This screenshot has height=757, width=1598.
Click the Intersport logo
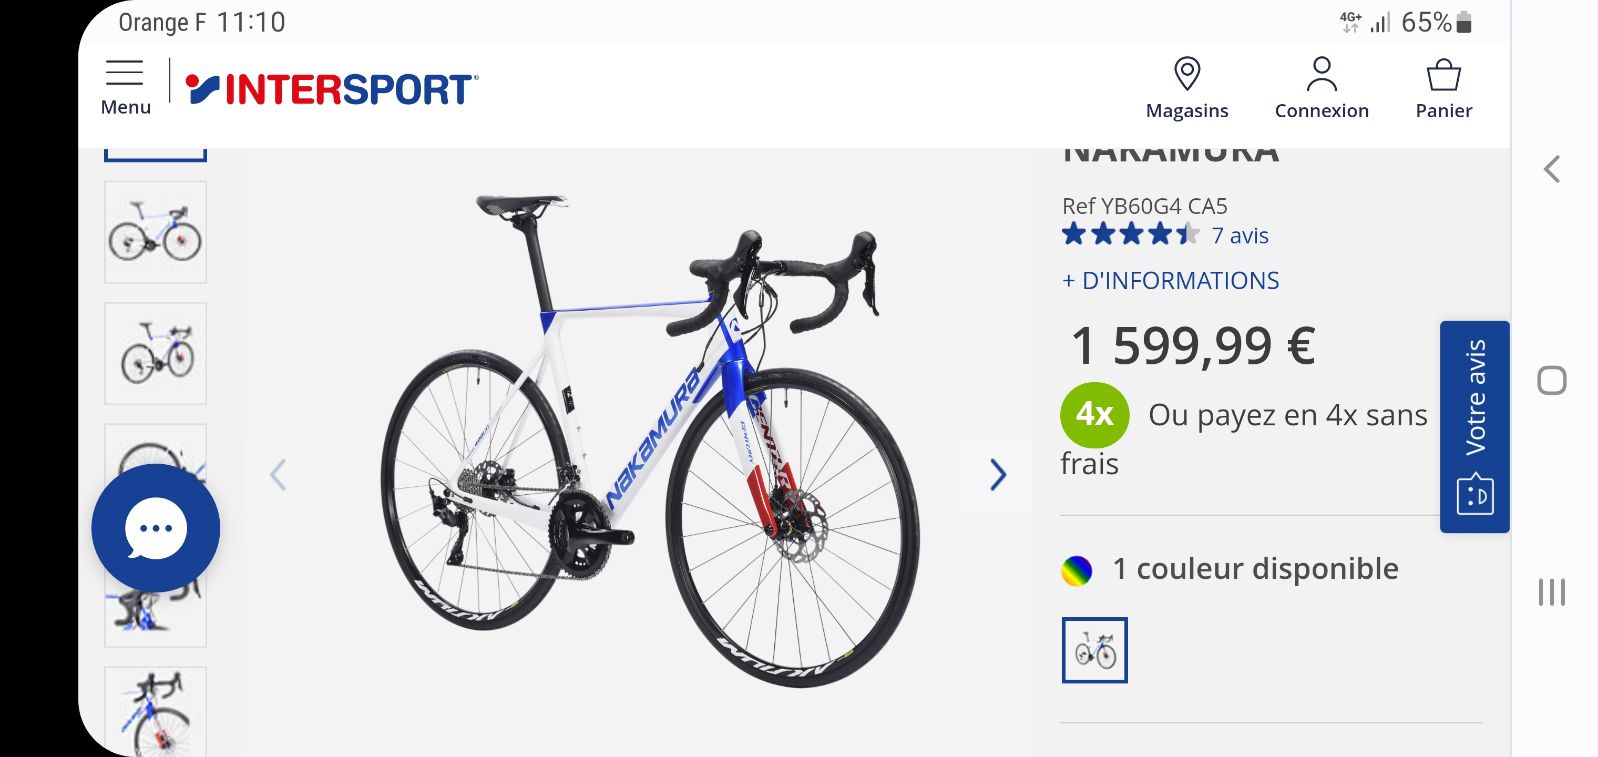tap(332, 89)
